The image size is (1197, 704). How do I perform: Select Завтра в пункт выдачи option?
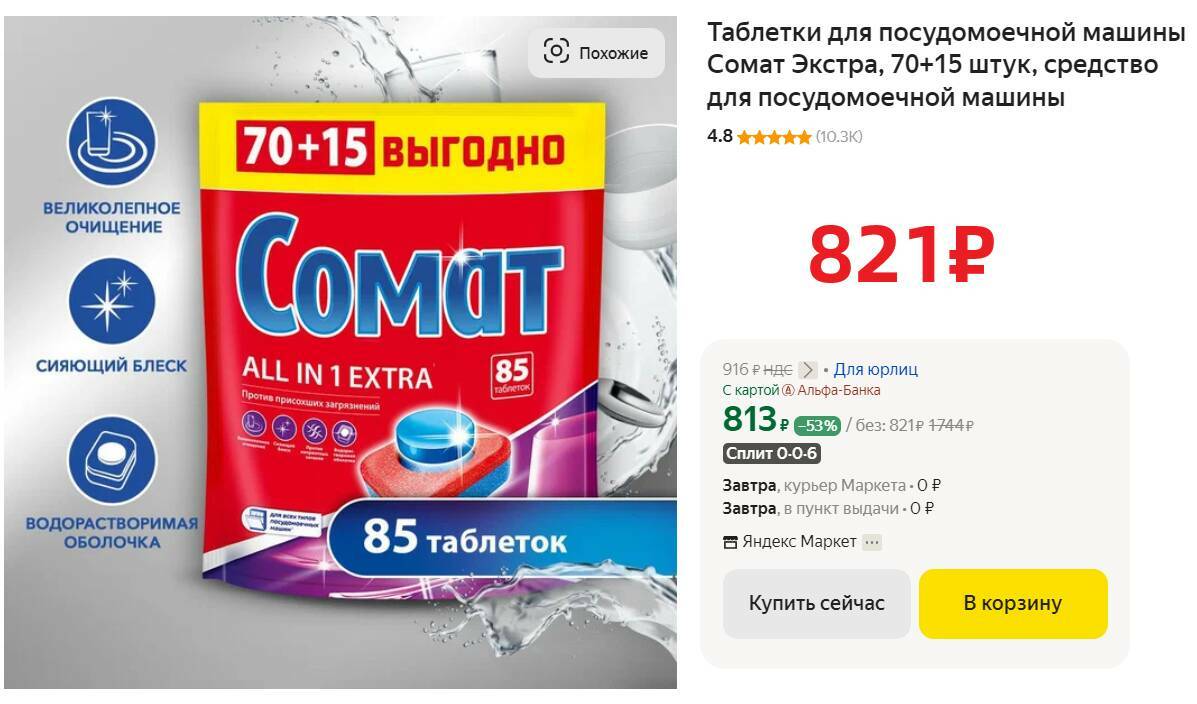(828, 509)
